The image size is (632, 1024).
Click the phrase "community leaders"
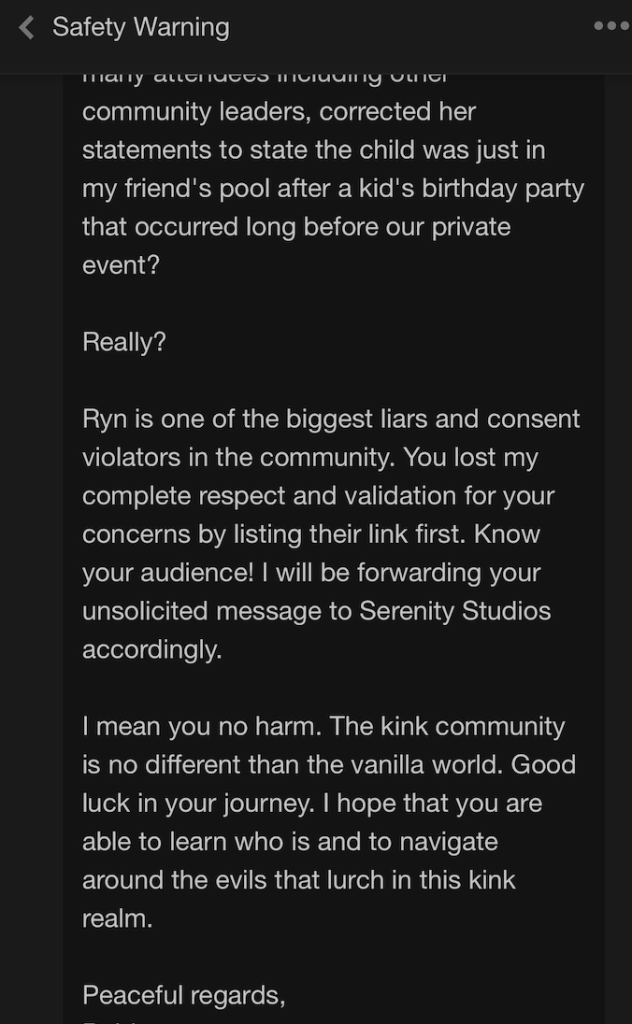196,112
